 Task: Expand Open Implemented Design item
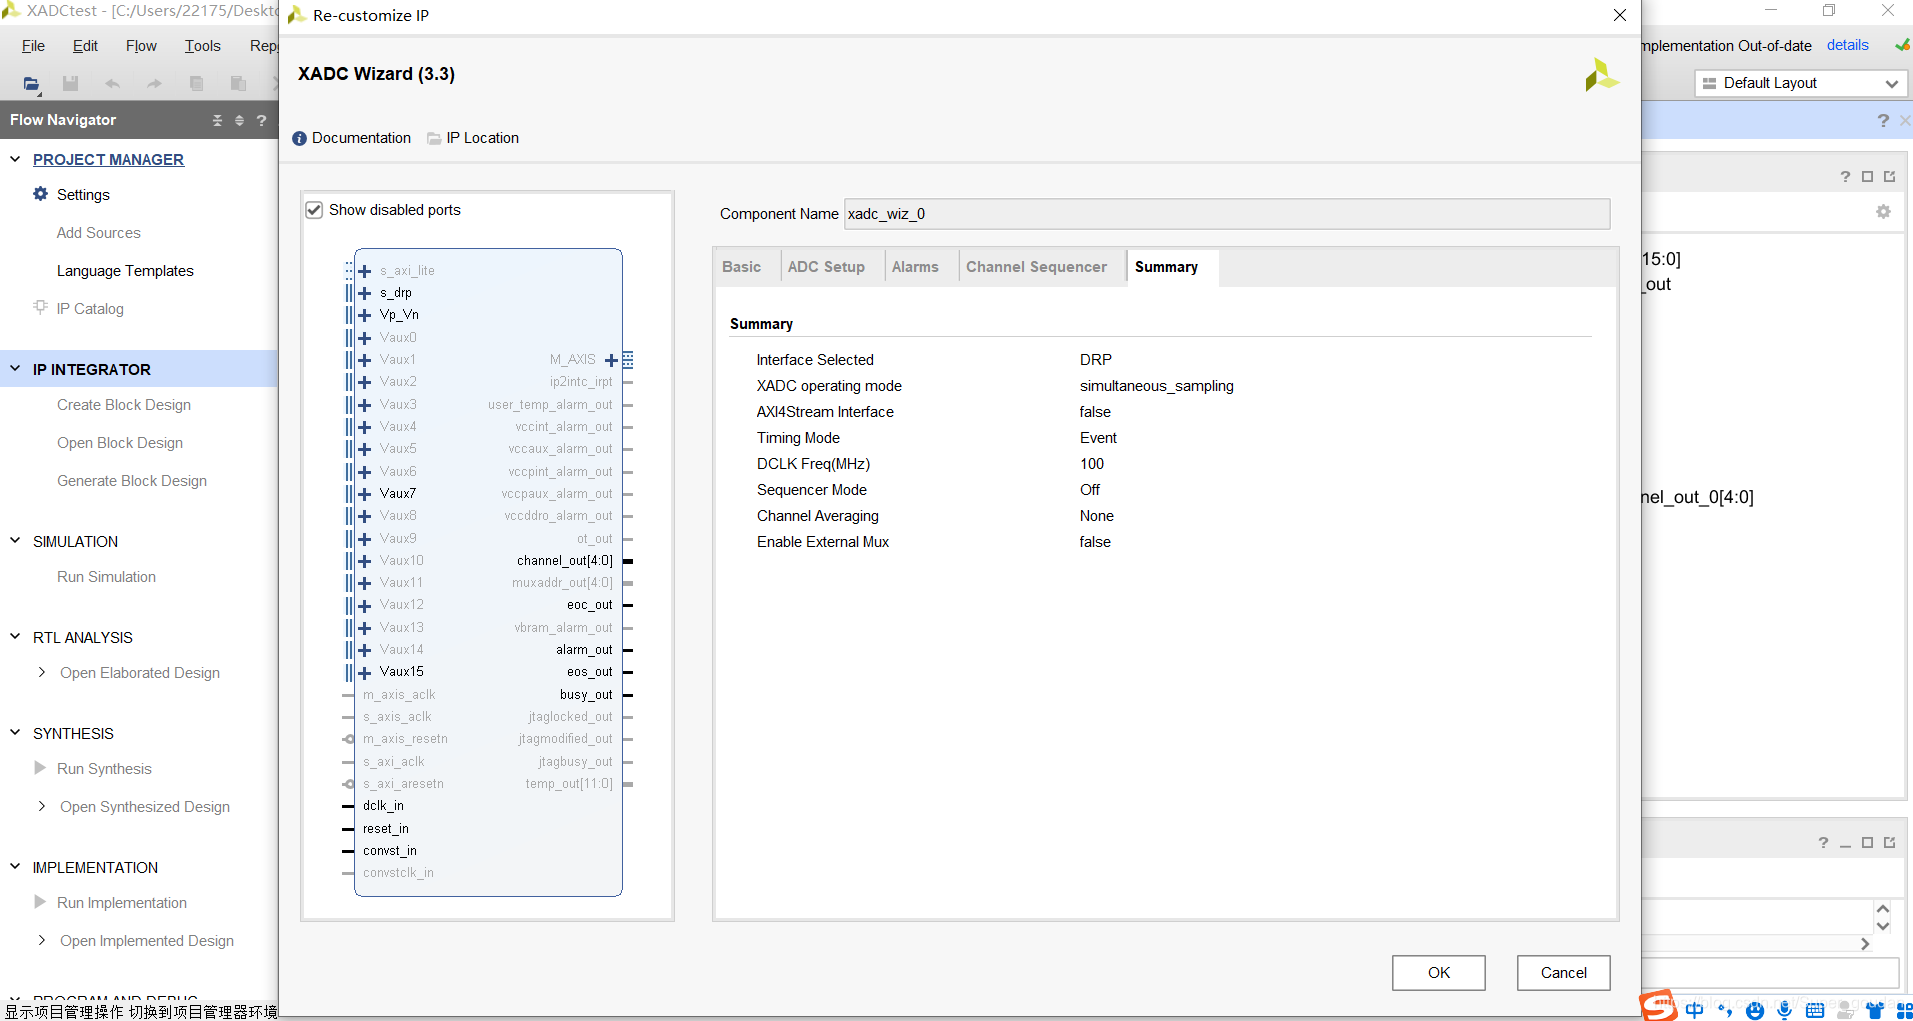(x=41, y=940)
